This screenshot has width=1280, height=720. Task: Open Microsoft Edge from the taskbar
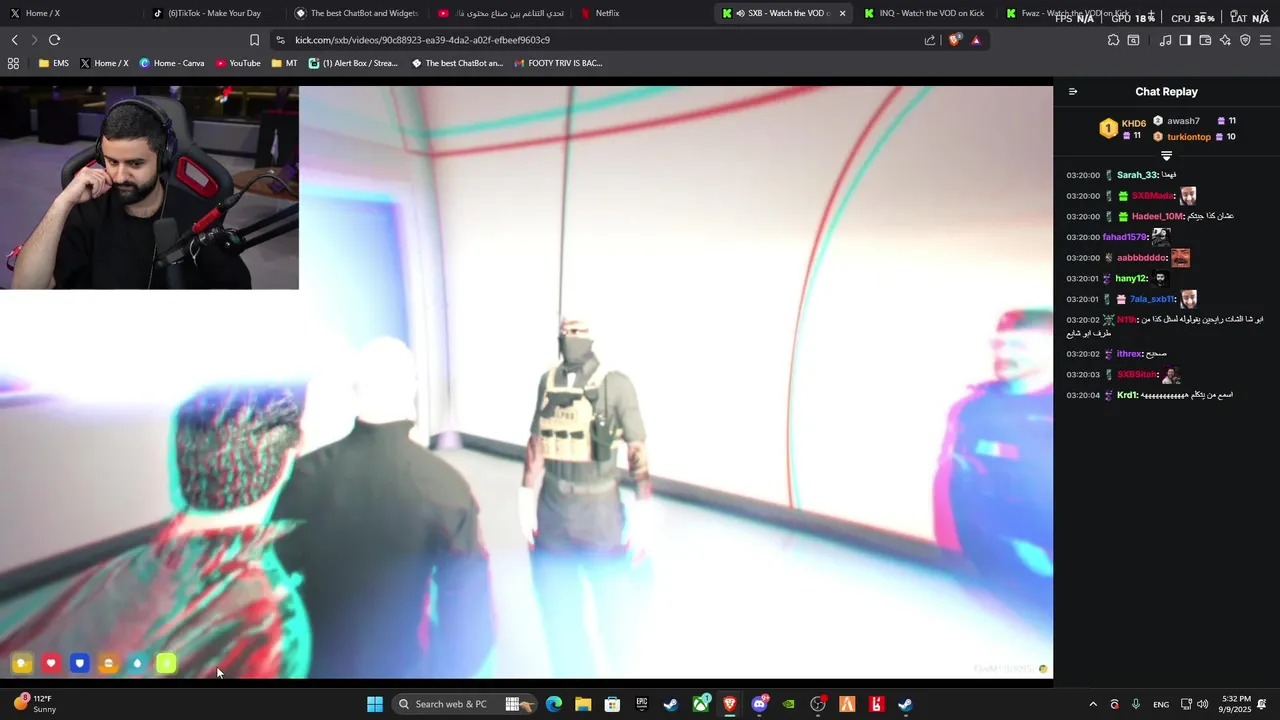(x=554, y=704)
